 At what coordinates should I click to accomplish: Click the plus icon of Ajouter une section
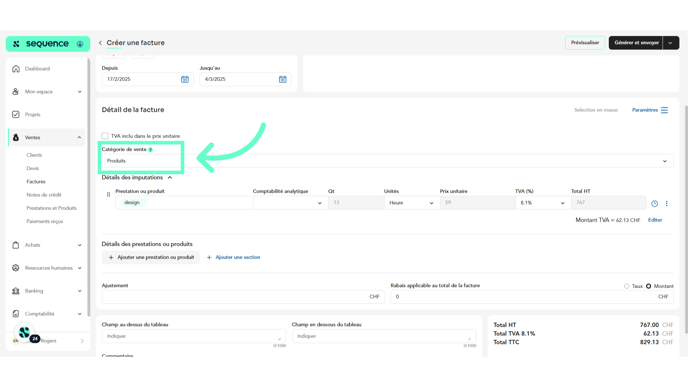[209, 258]
